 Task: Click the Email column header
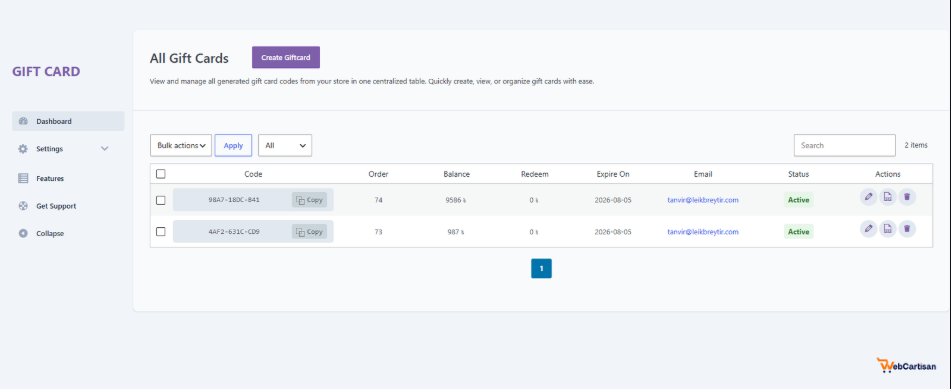point(703,174)
